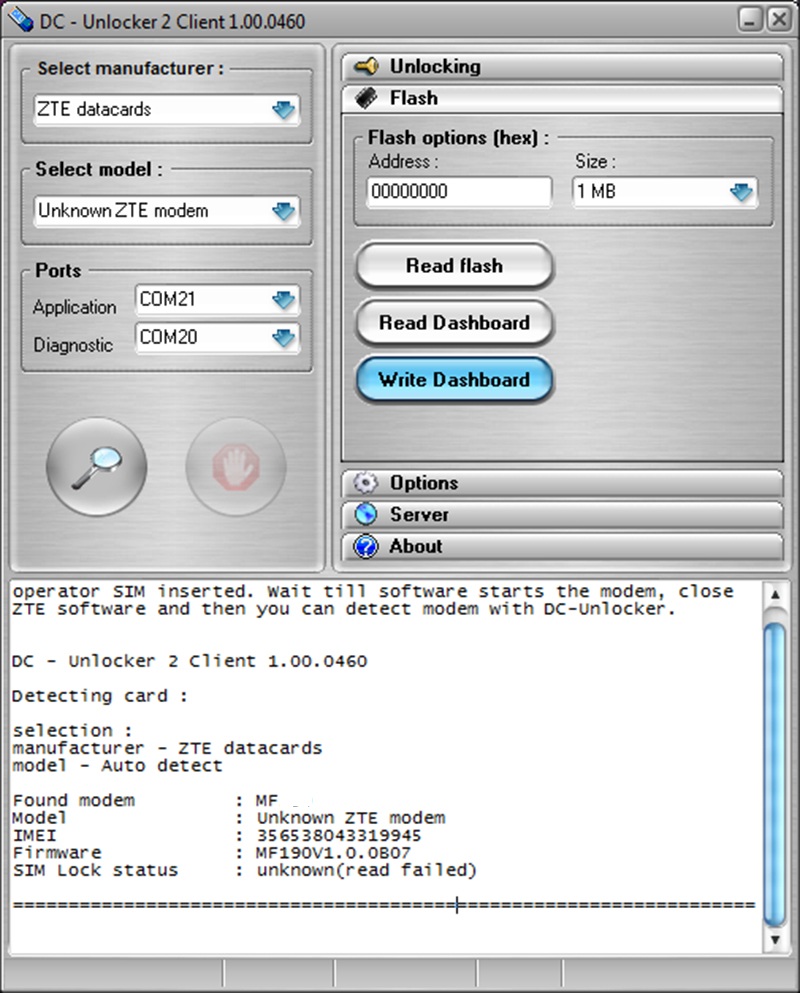Screen dimensions: 800x993
Task: Open the Select manufacturer dropdown
Action: click(x=284, y=110)
